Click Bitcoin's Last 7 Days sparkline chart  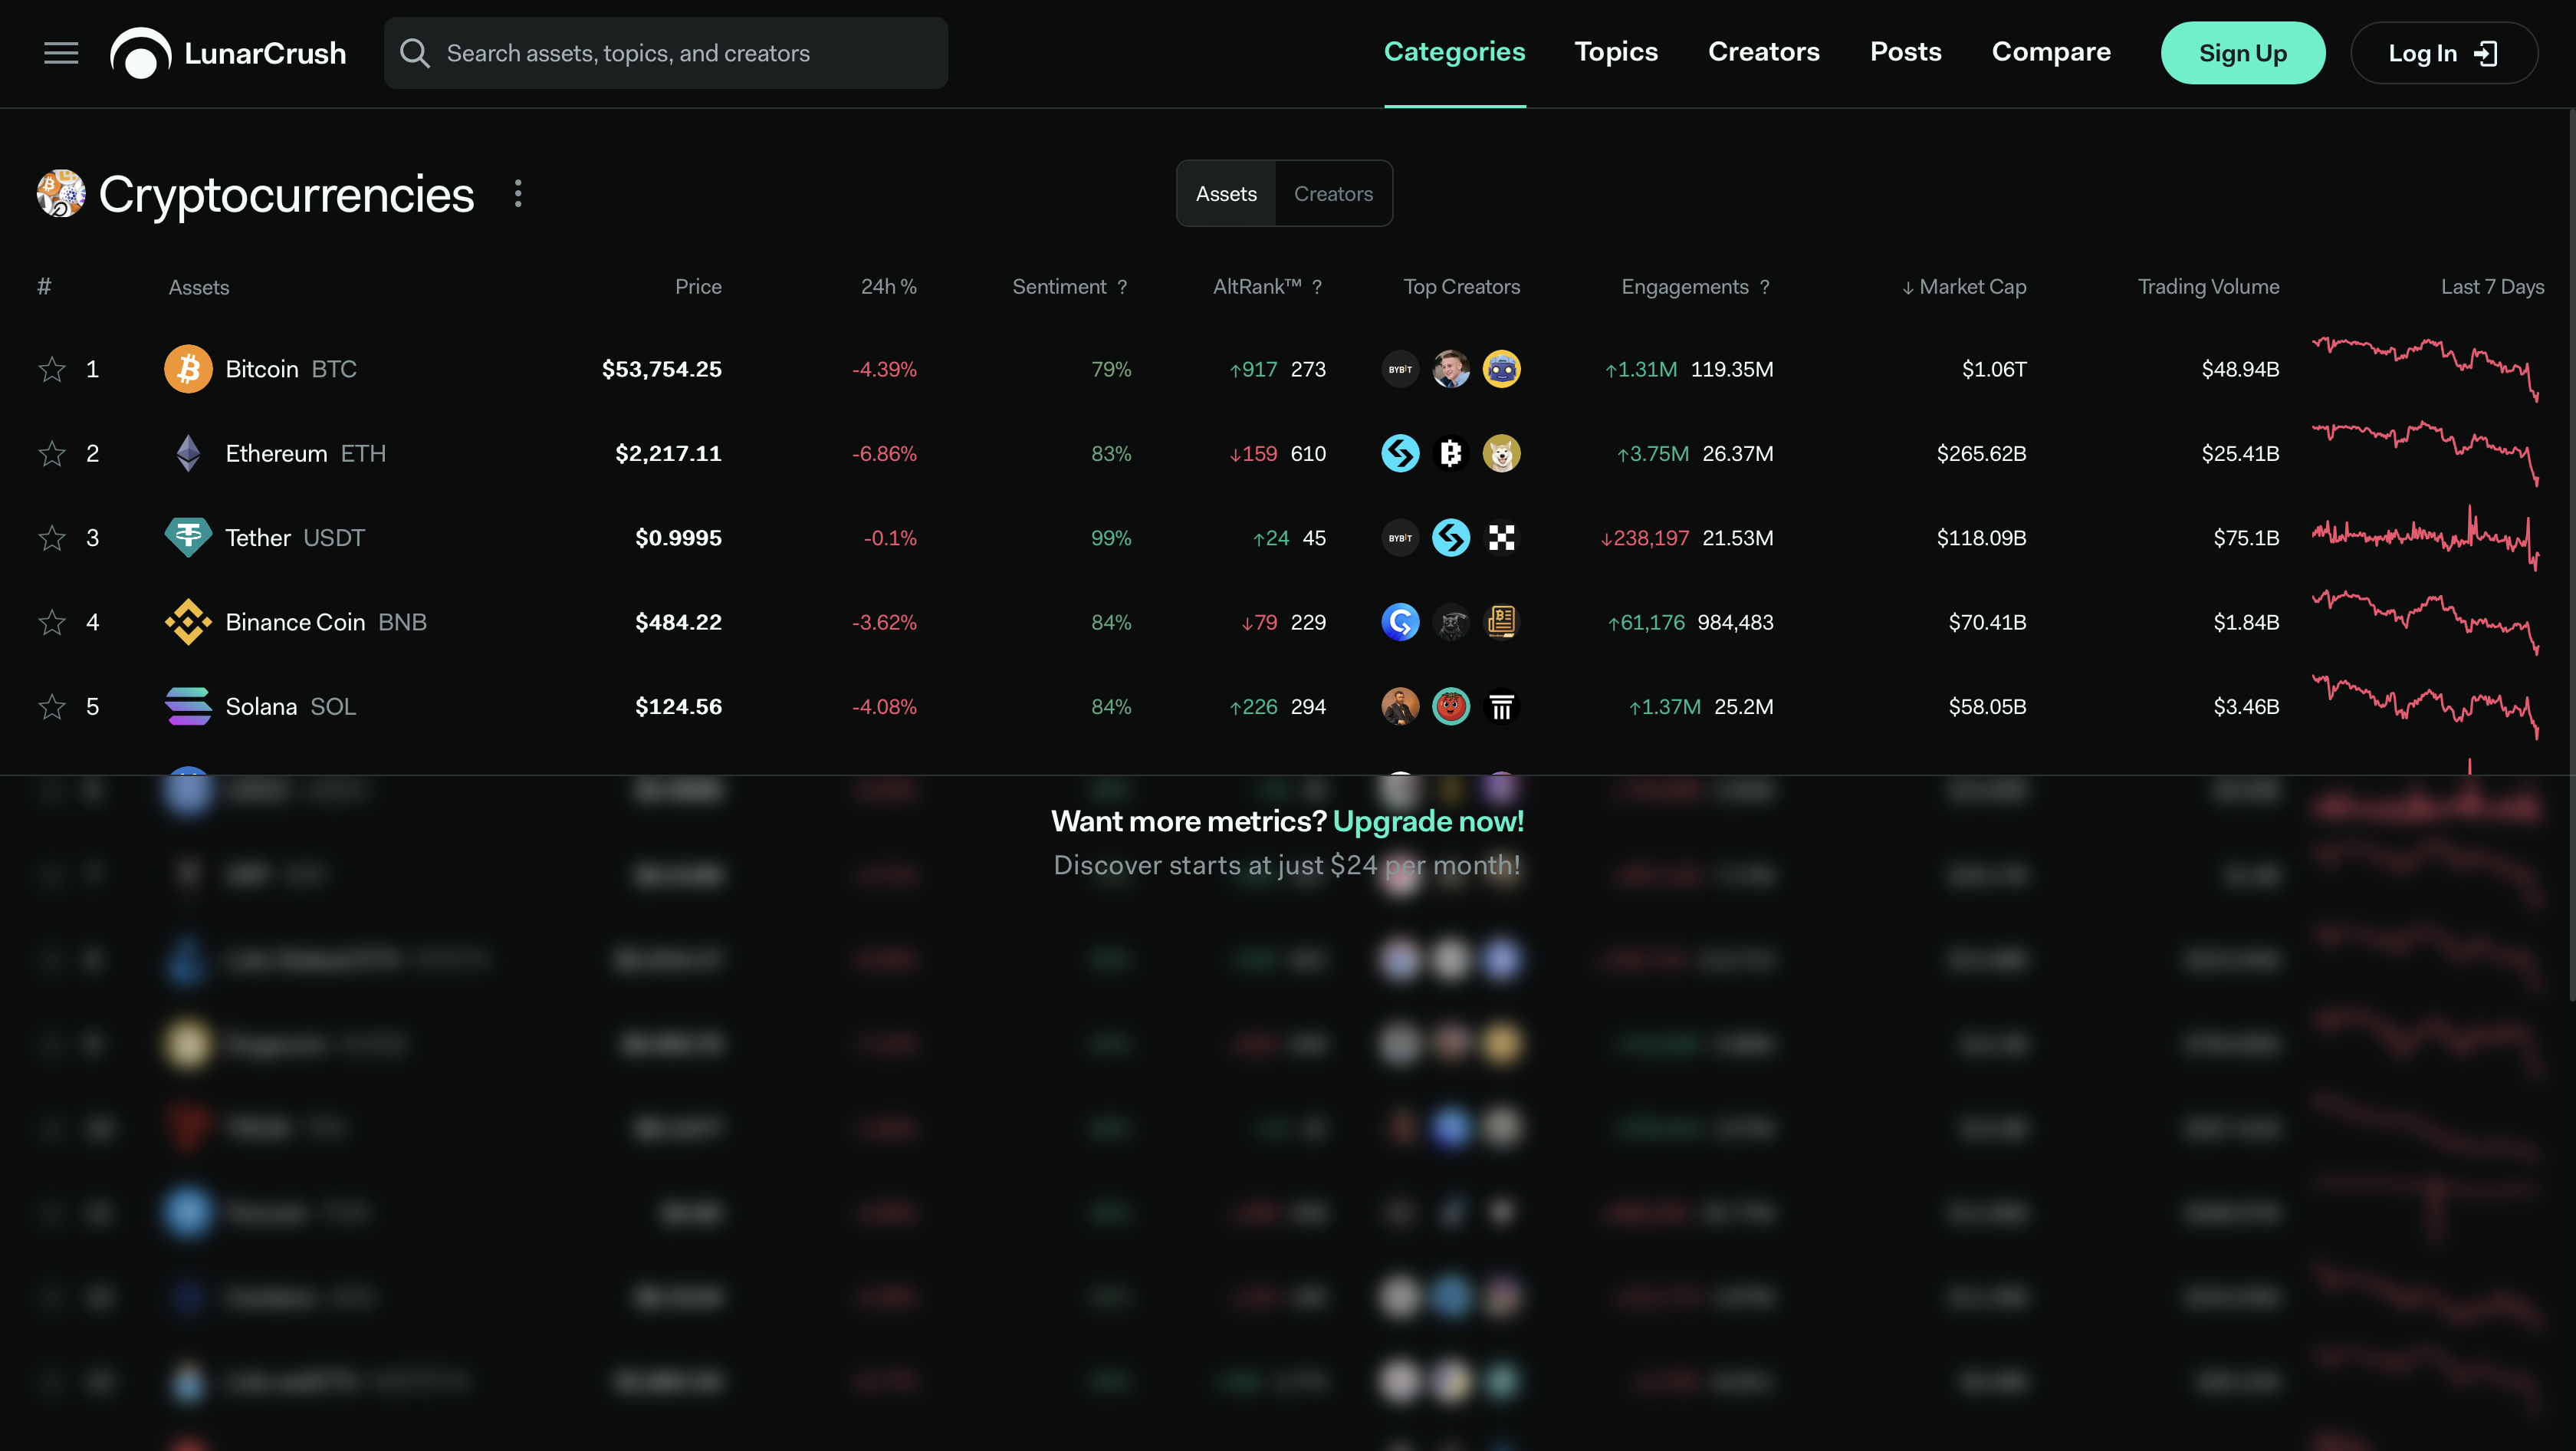pyautogui.click(x=2425, y=369)
